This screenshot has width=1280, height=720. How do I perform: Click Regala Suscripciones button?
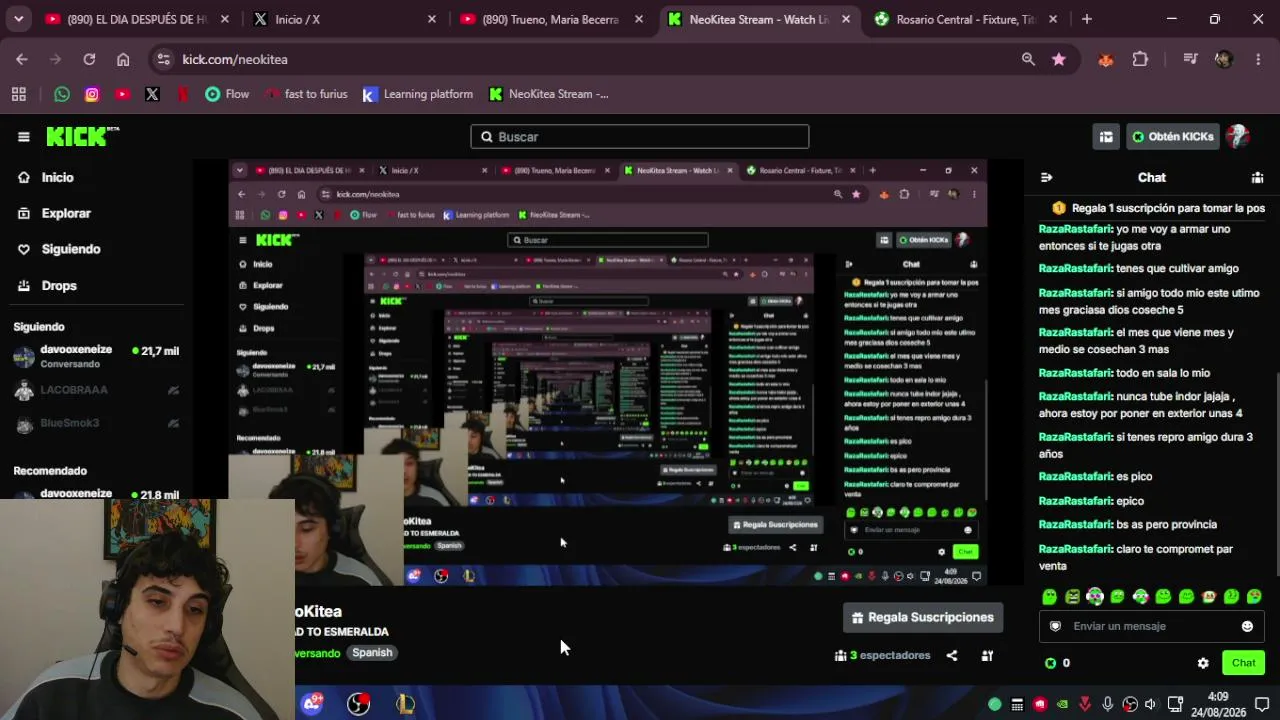click(x=923, y=617)
